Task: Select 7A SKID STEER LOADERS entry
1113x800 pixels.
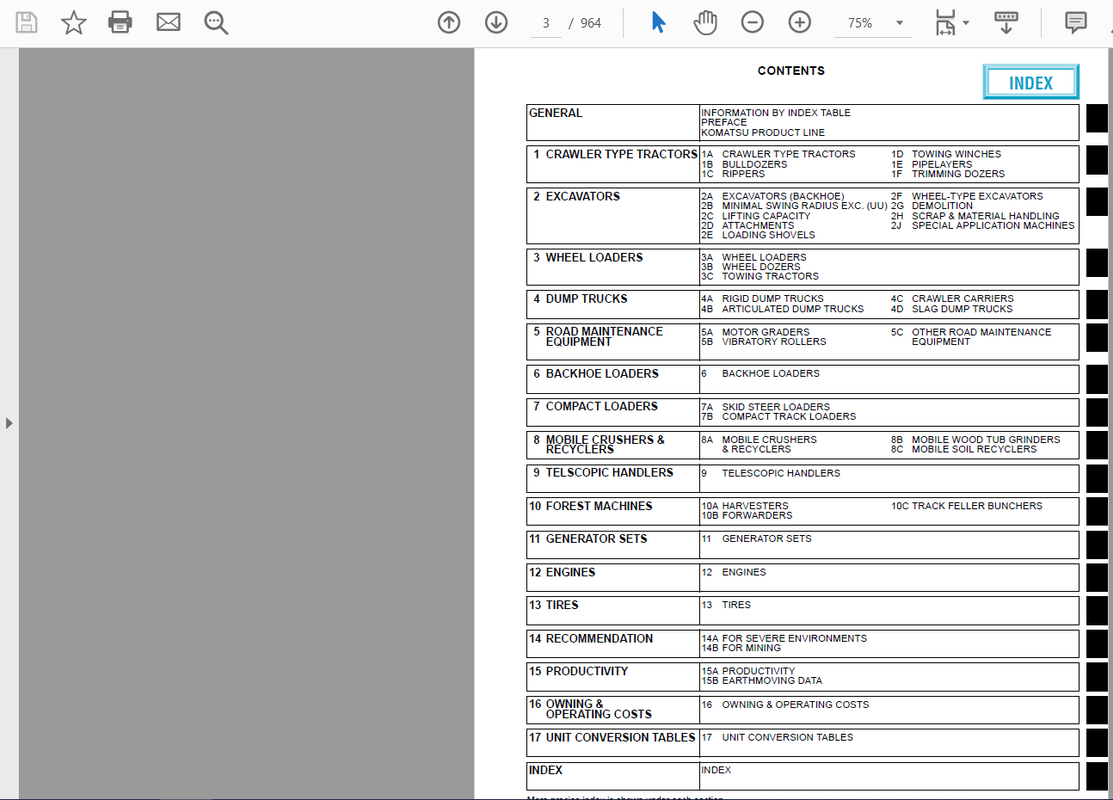Action: point(765,407)
